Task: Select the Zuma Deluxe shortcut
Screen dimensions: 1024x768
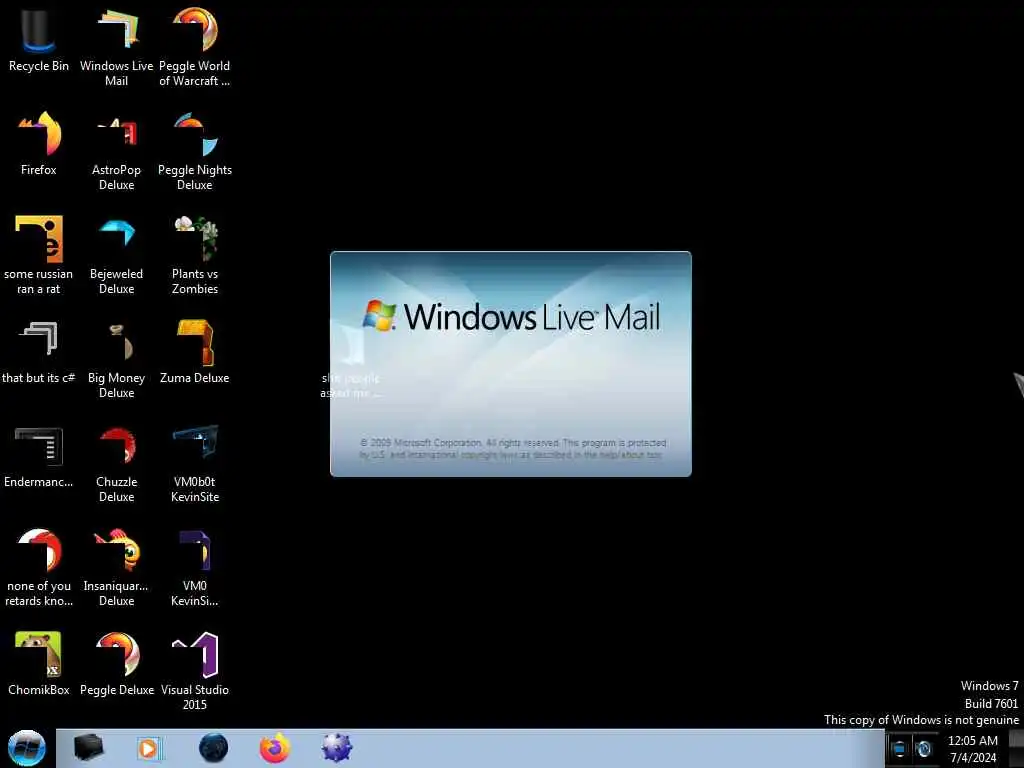Action: pos(195,351)
